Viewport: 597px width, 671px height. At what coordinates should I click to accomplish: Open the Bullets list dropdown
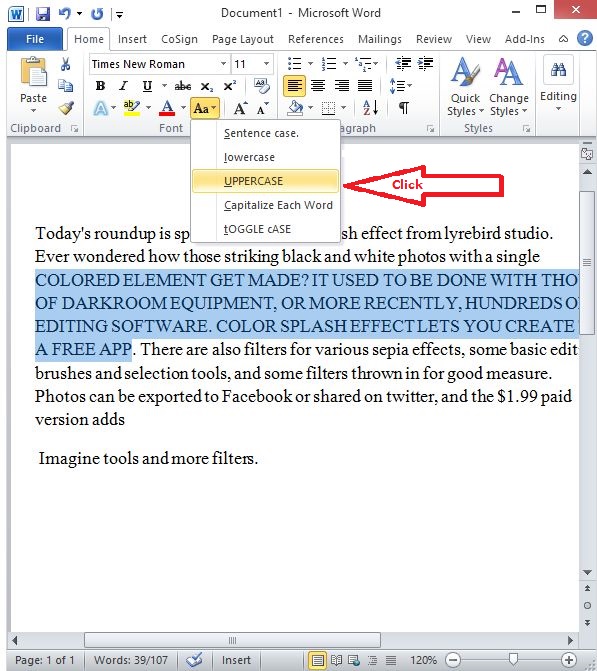[311, 64]
